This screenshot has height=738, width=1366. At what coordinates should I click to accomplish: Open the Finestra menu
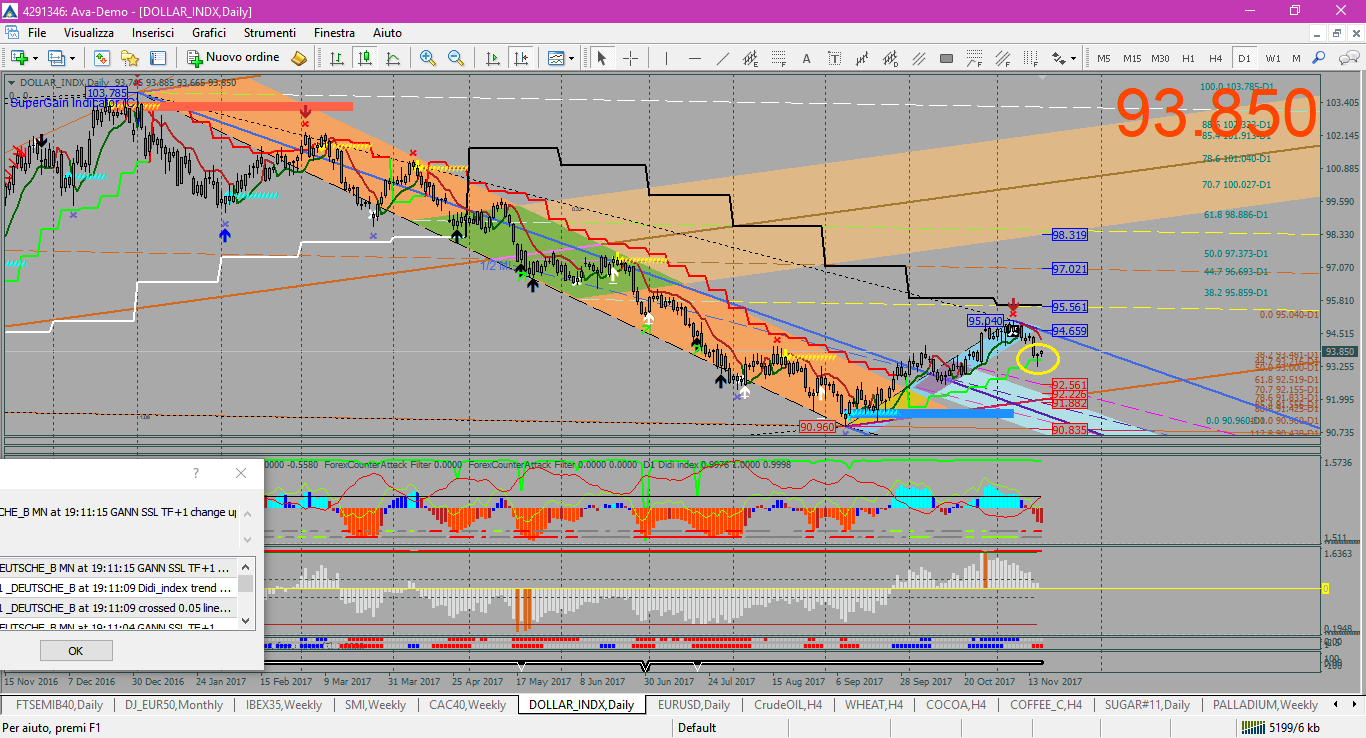pos(334,33)
